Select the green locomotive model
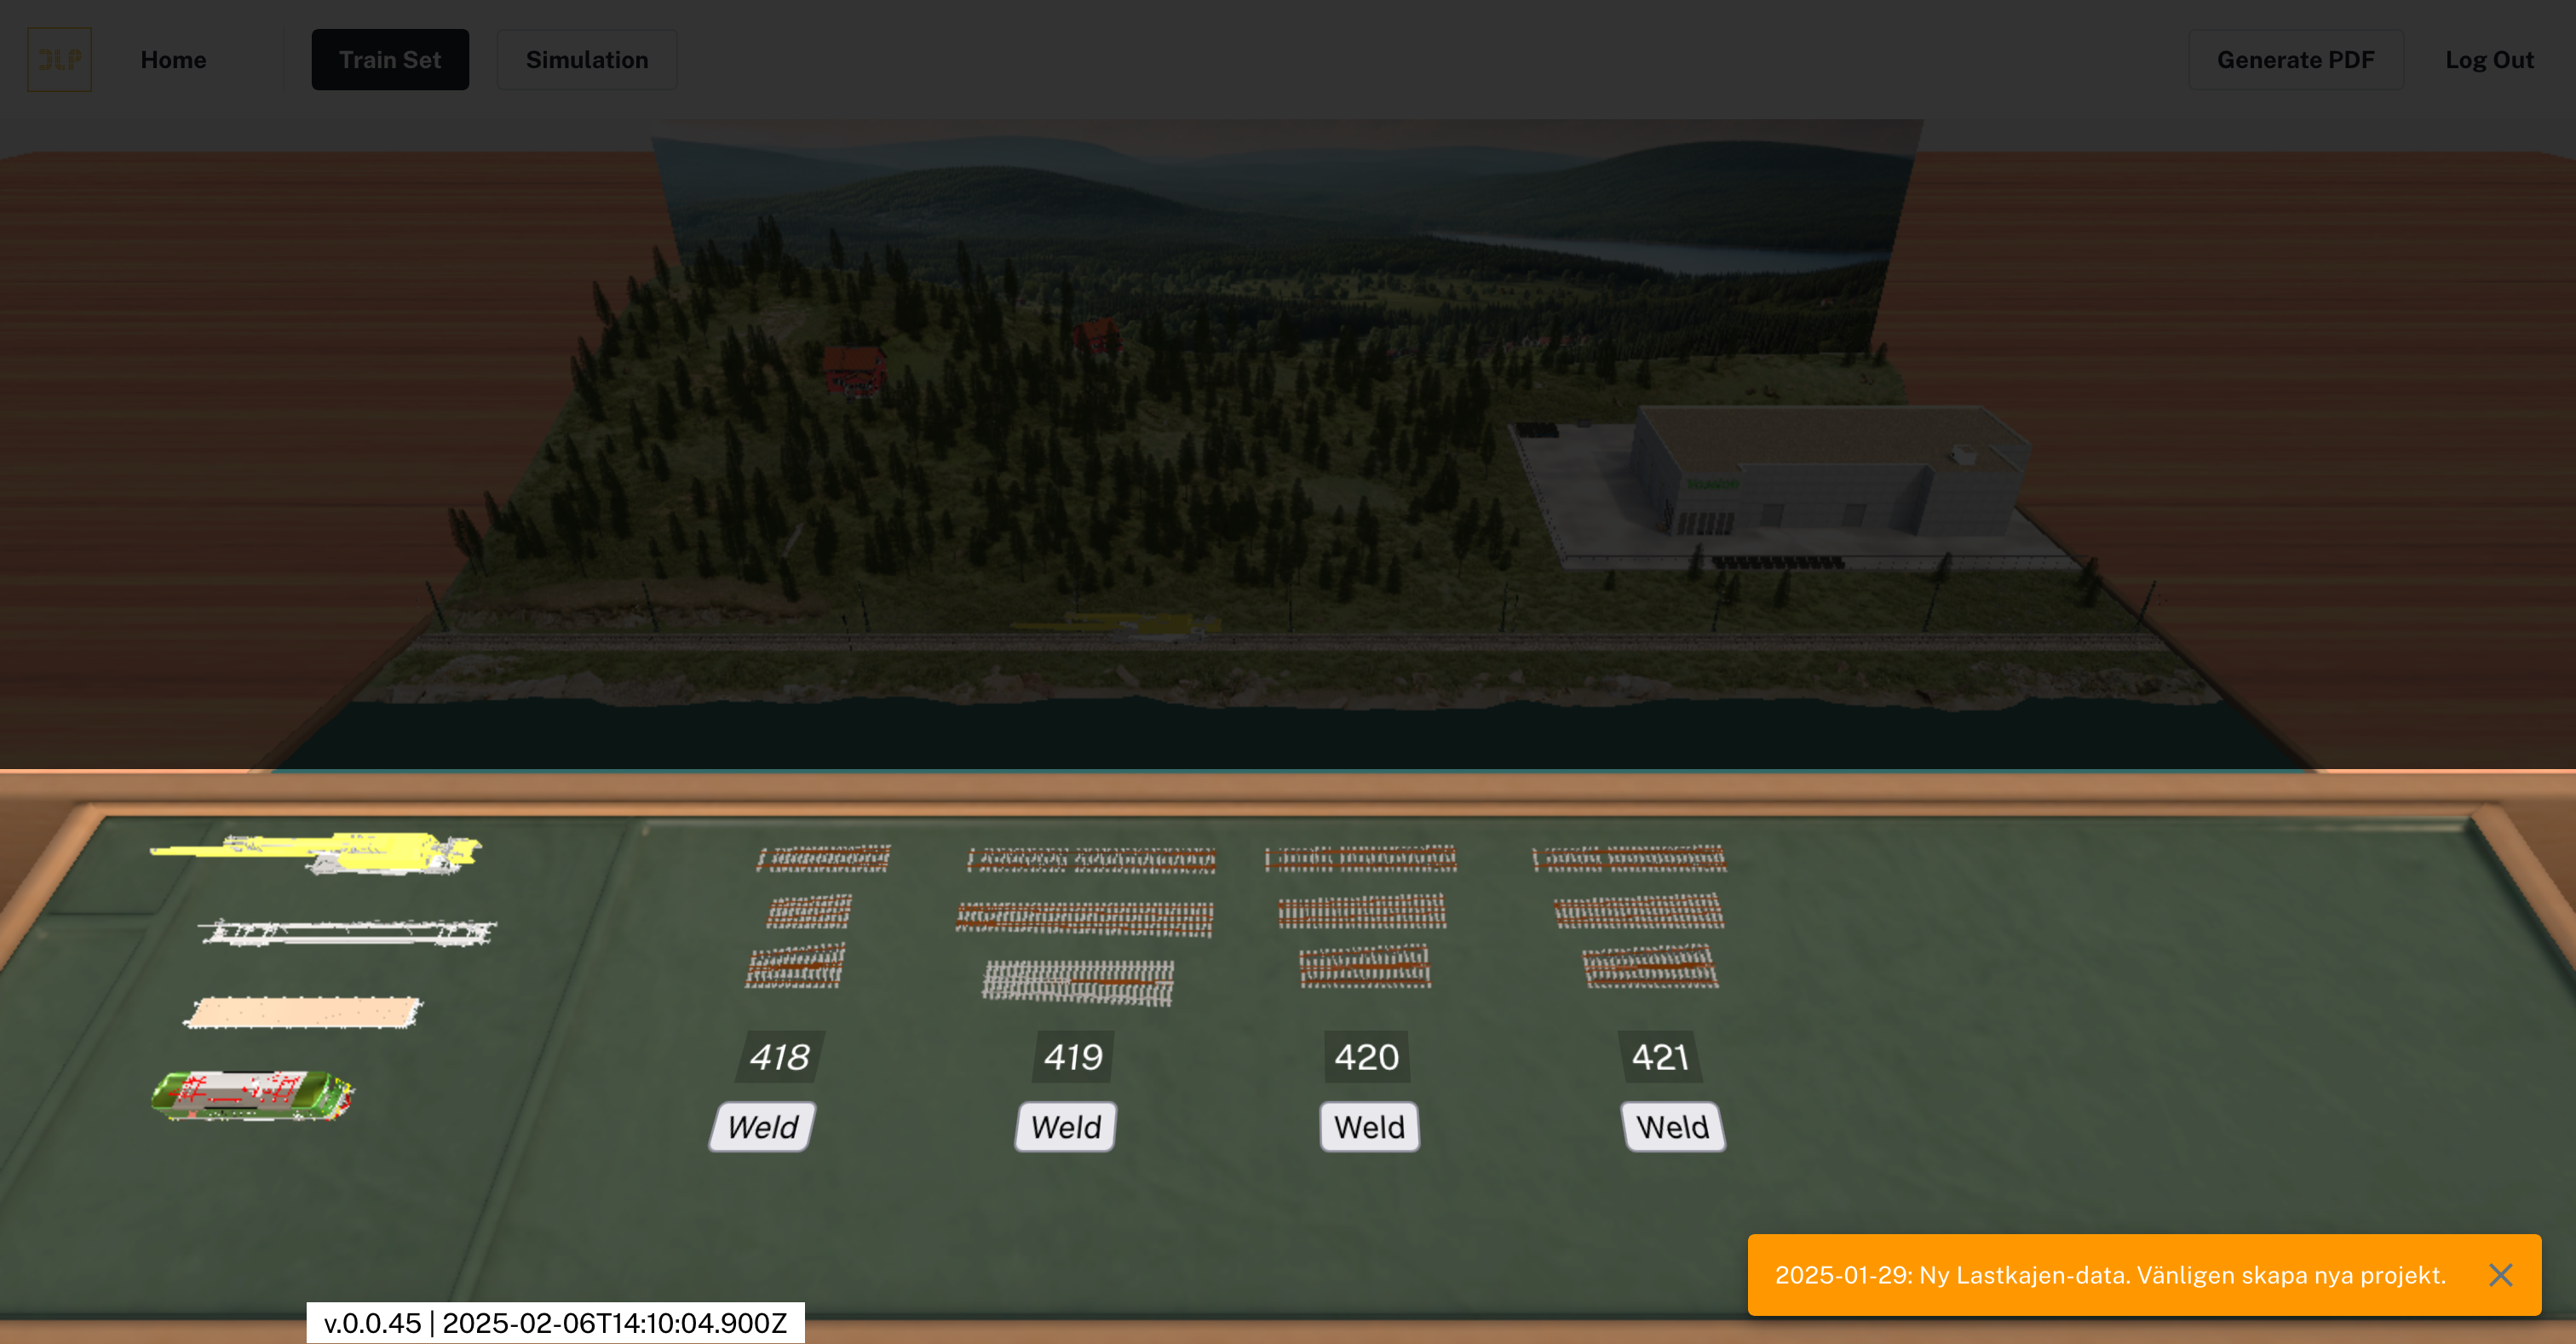This screenshot has width=2576, height=1344. pyautogui.click(x=253, y=1096)
